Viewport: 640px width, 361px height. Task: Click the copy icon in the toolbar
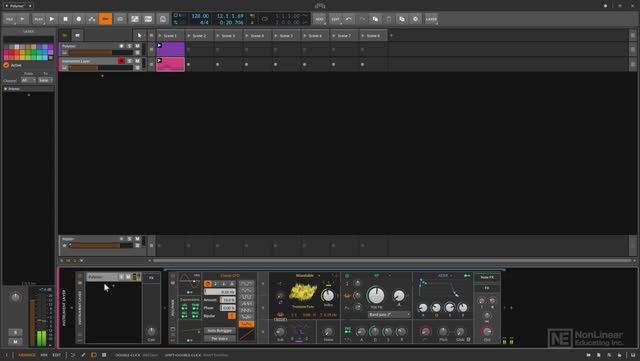(x=375, y=19)
